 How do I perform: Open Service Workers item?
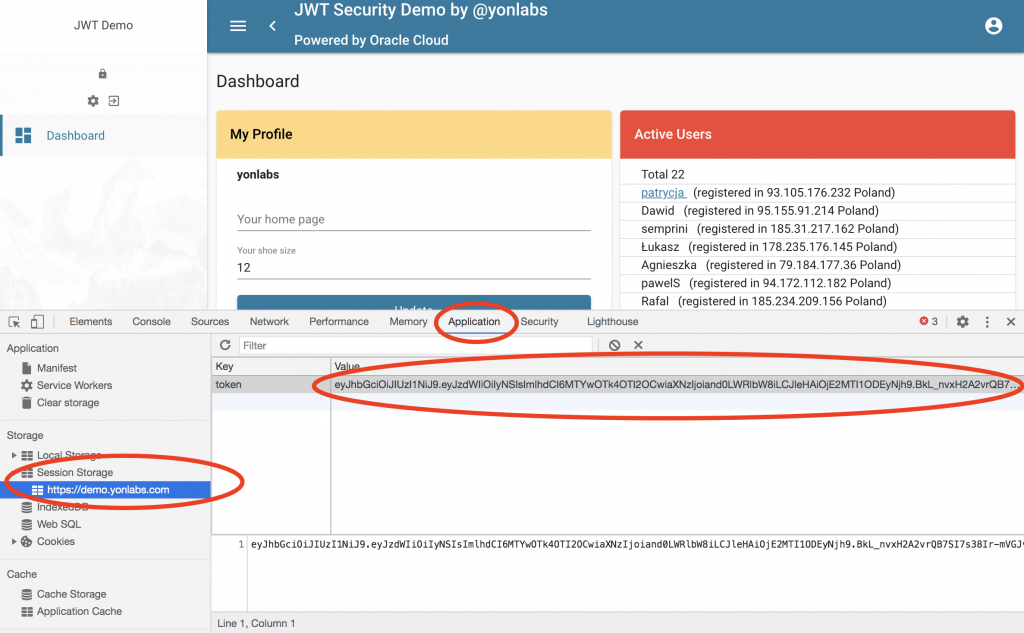click(74, 385)
